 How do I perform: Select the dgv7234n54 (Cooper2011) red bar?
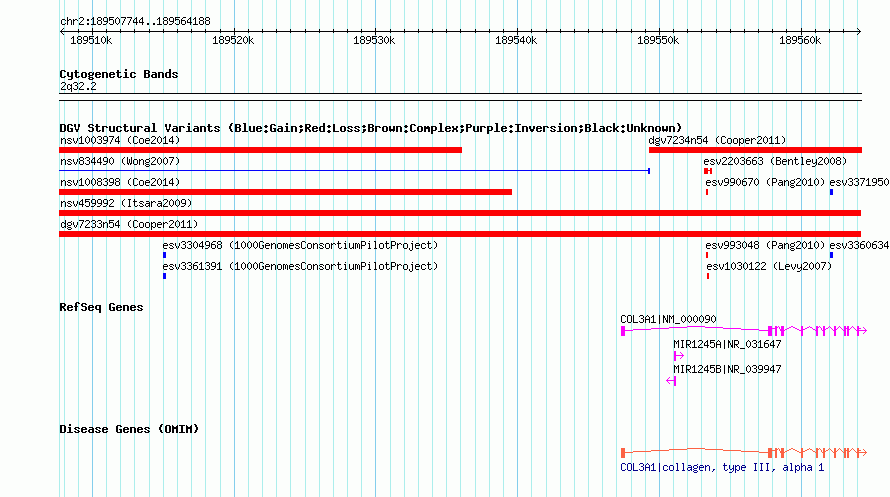pyautogui.click(x=755, y=150)
